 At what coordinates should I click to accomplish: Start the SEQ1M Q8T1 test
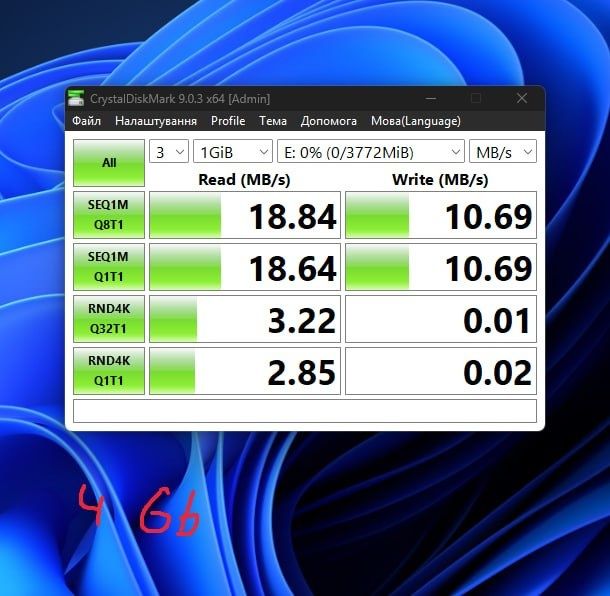click(109, 215)
